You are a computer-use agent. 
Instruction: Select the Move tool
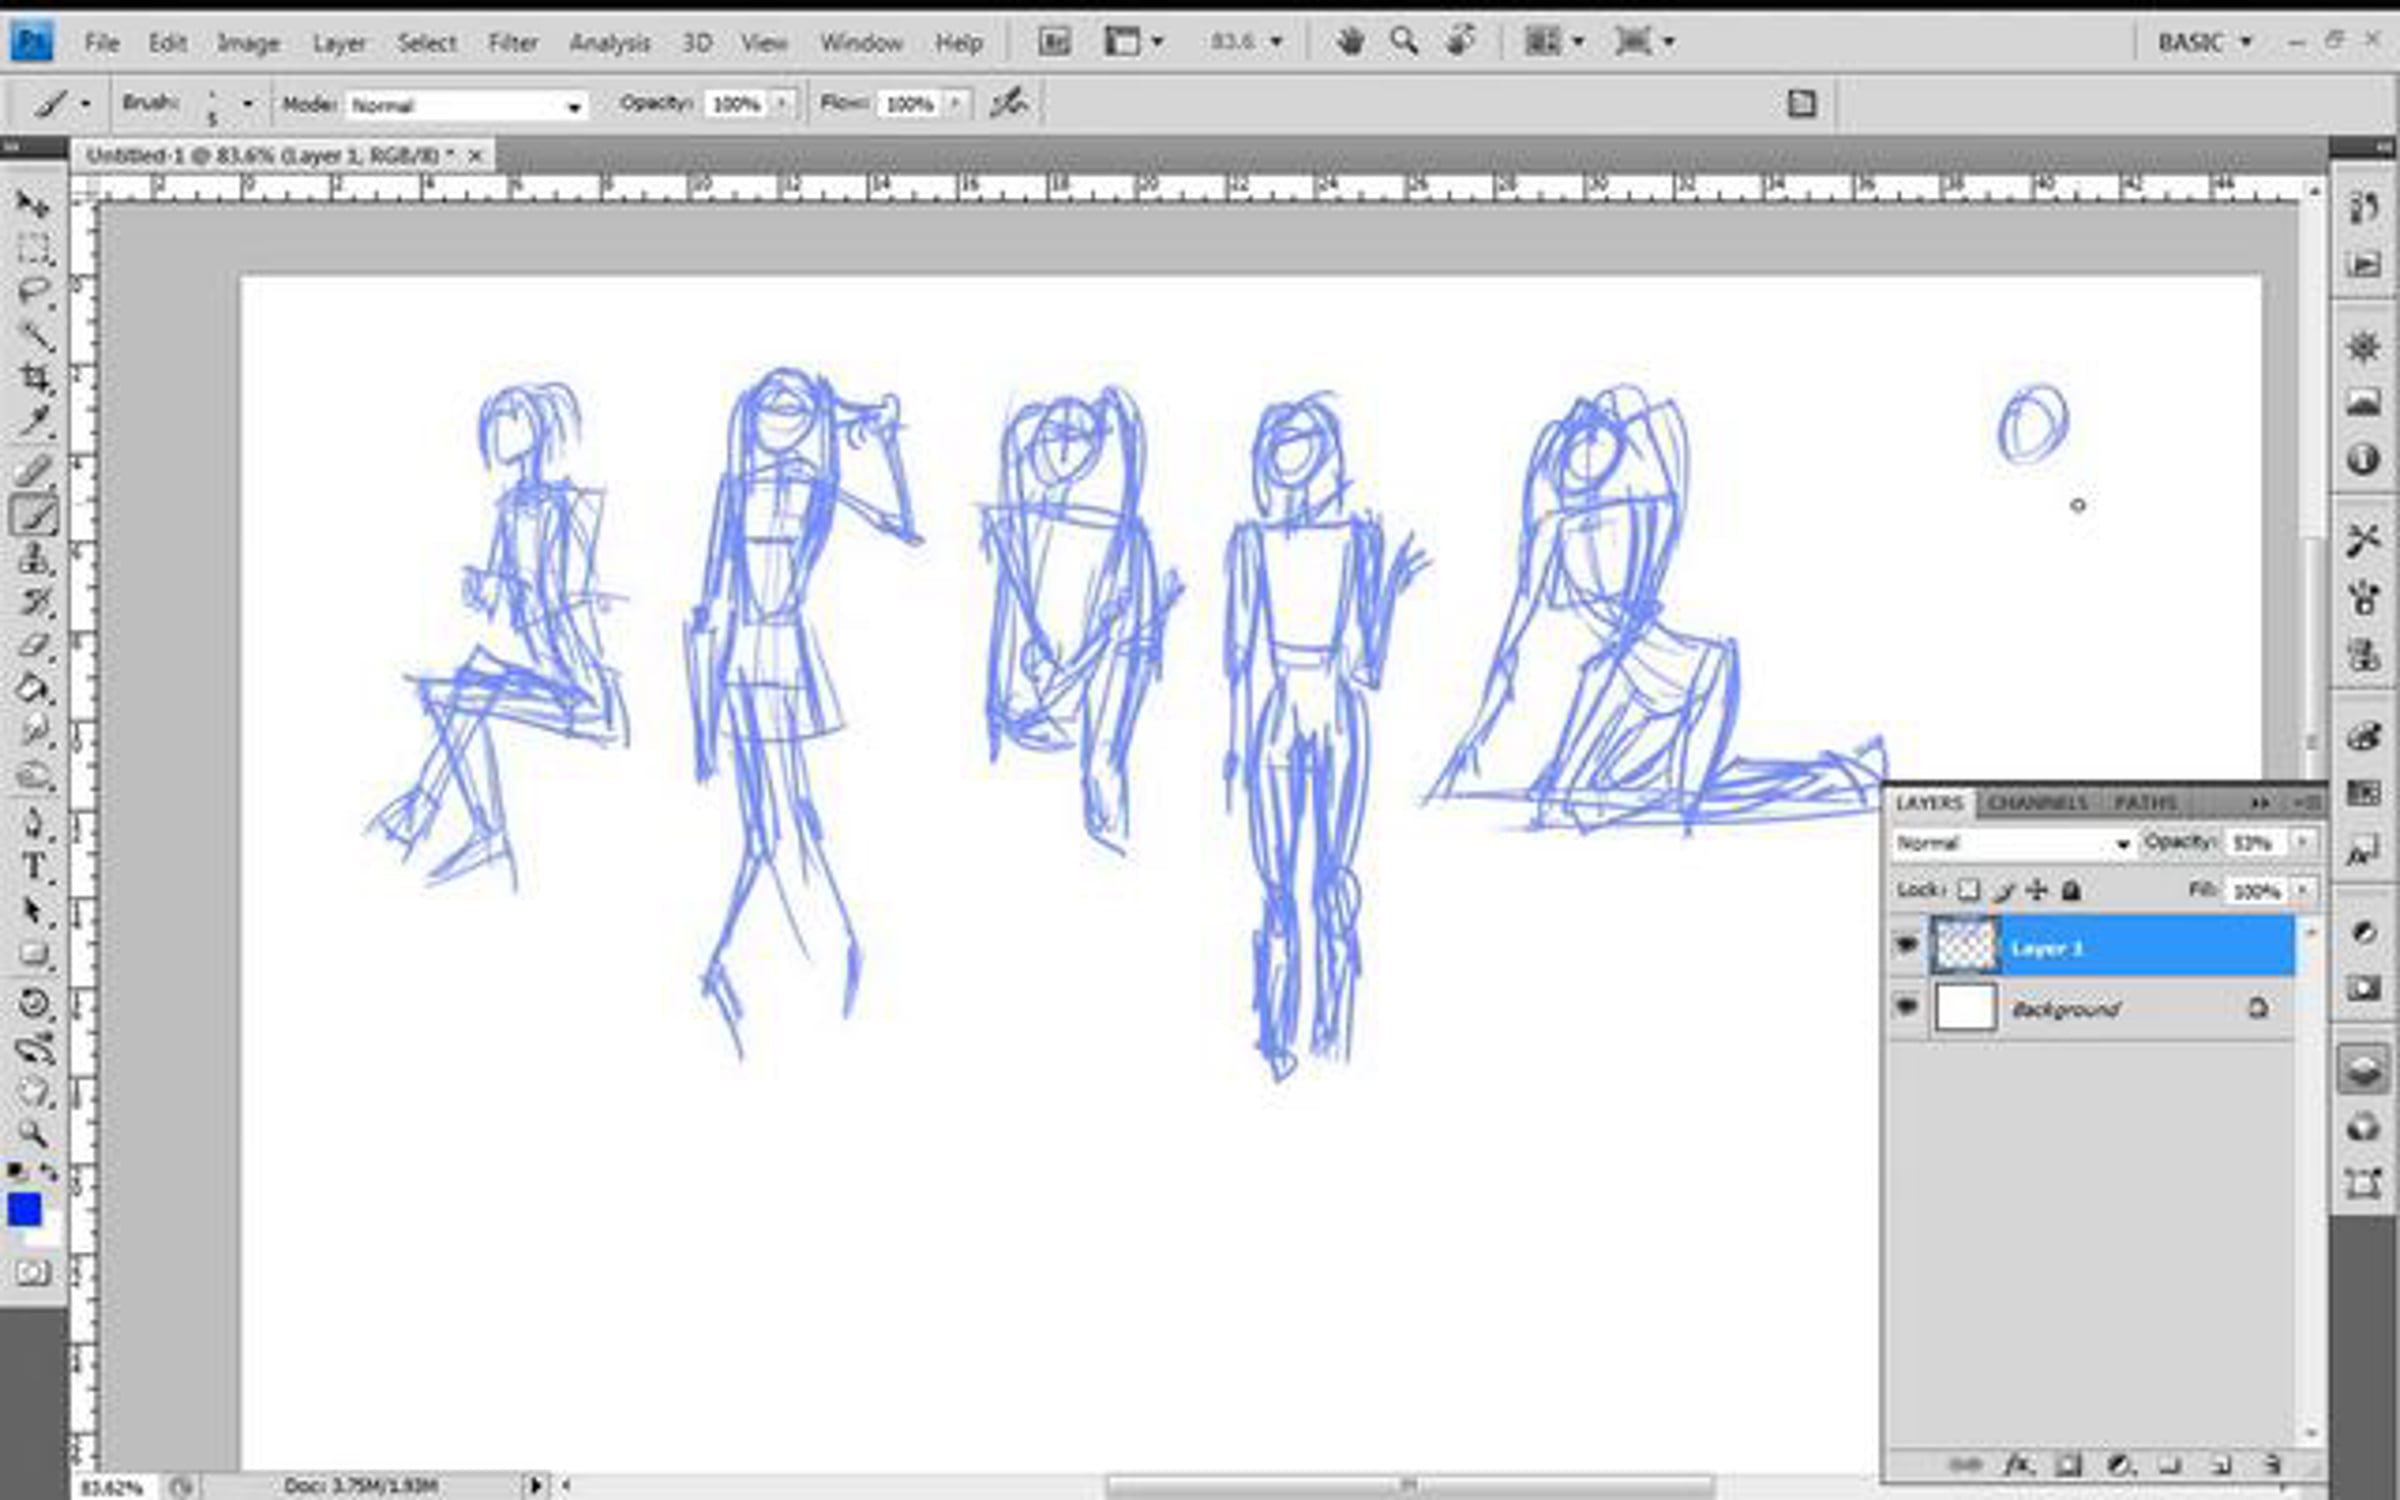[32, 205]
